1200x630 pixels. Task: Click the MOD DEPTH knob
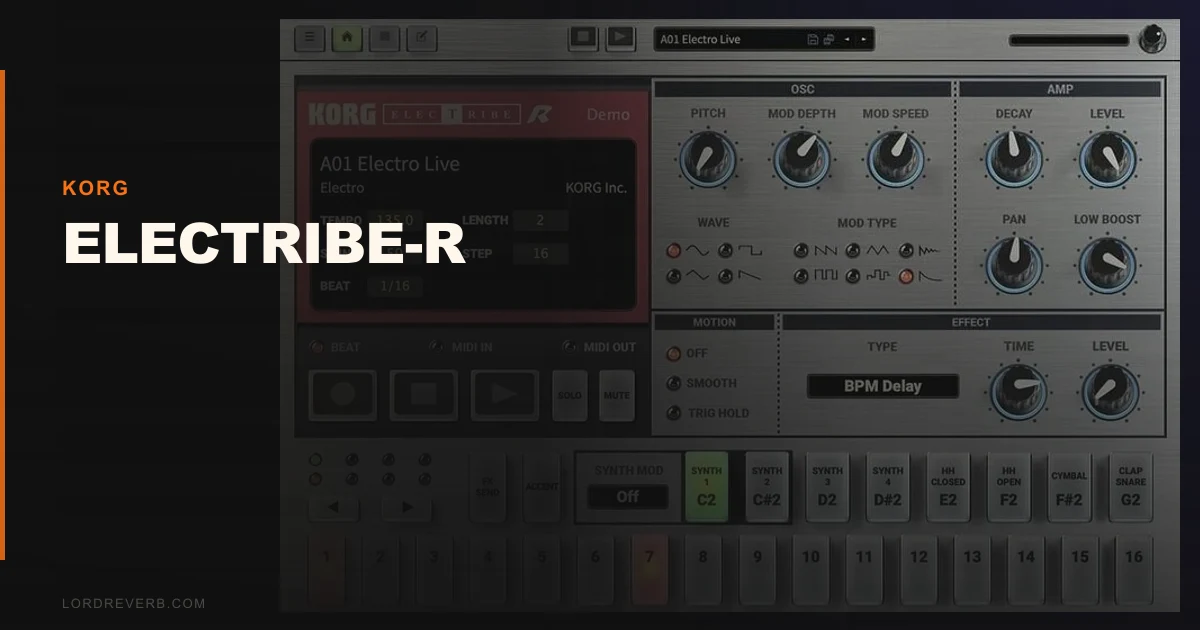pyautogui.click(x=801, y=159)
